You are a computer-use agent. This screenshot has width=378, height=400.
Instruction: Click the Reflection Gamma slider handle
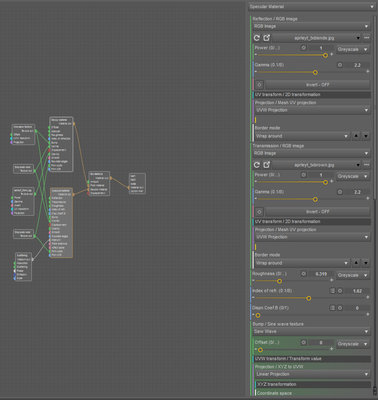(315, 72)
